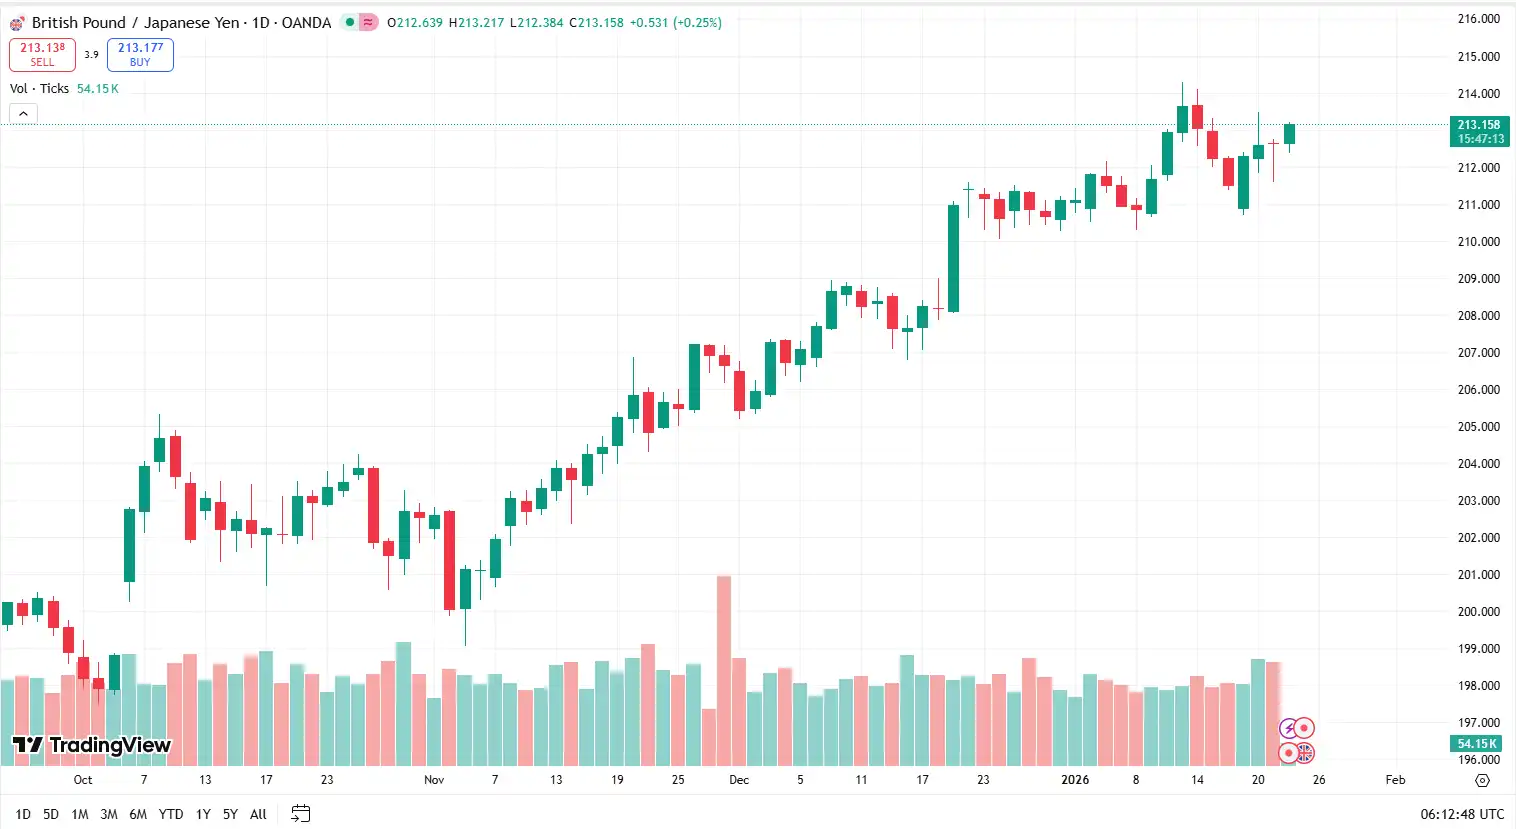Viewport: 1516px width, 829px height.
Task: Click the SELL button showing 213.138
Action: pyautogui.click(x=41, y=54)
